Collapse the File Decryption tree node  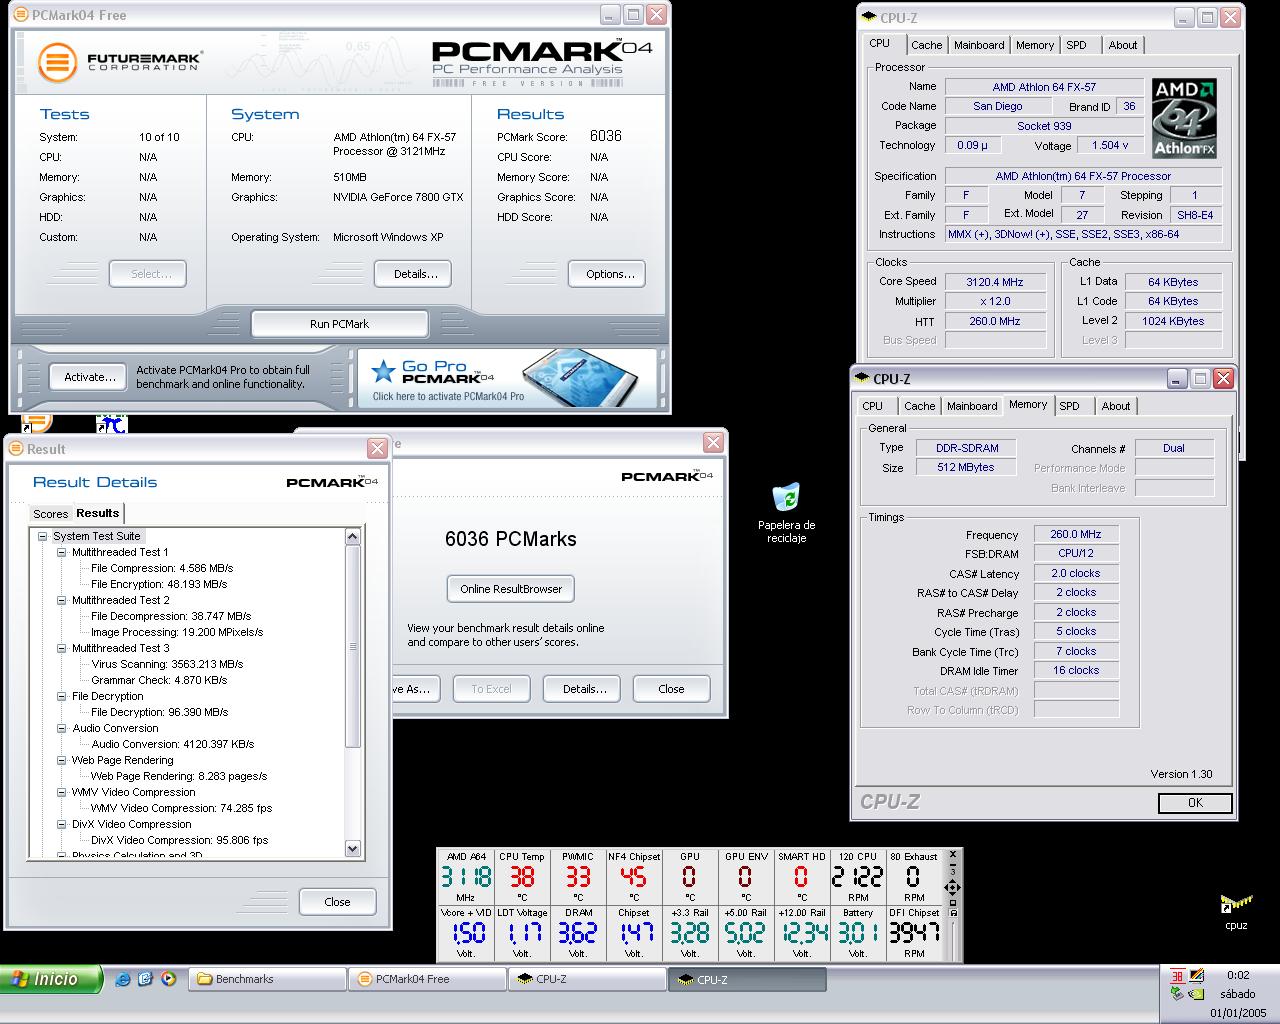(x=61, y=696)
